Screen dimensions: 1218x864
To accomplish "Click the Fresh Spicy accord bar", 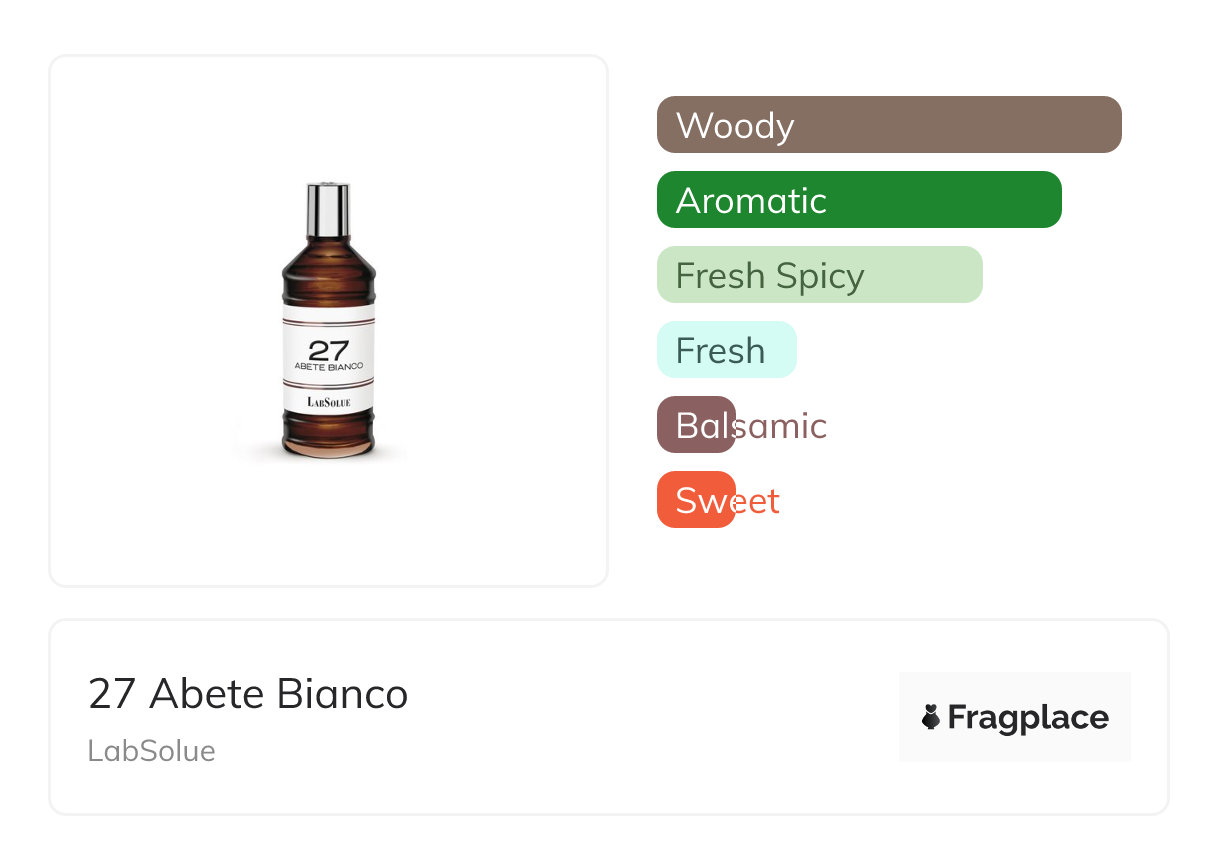I will [820, 275].
